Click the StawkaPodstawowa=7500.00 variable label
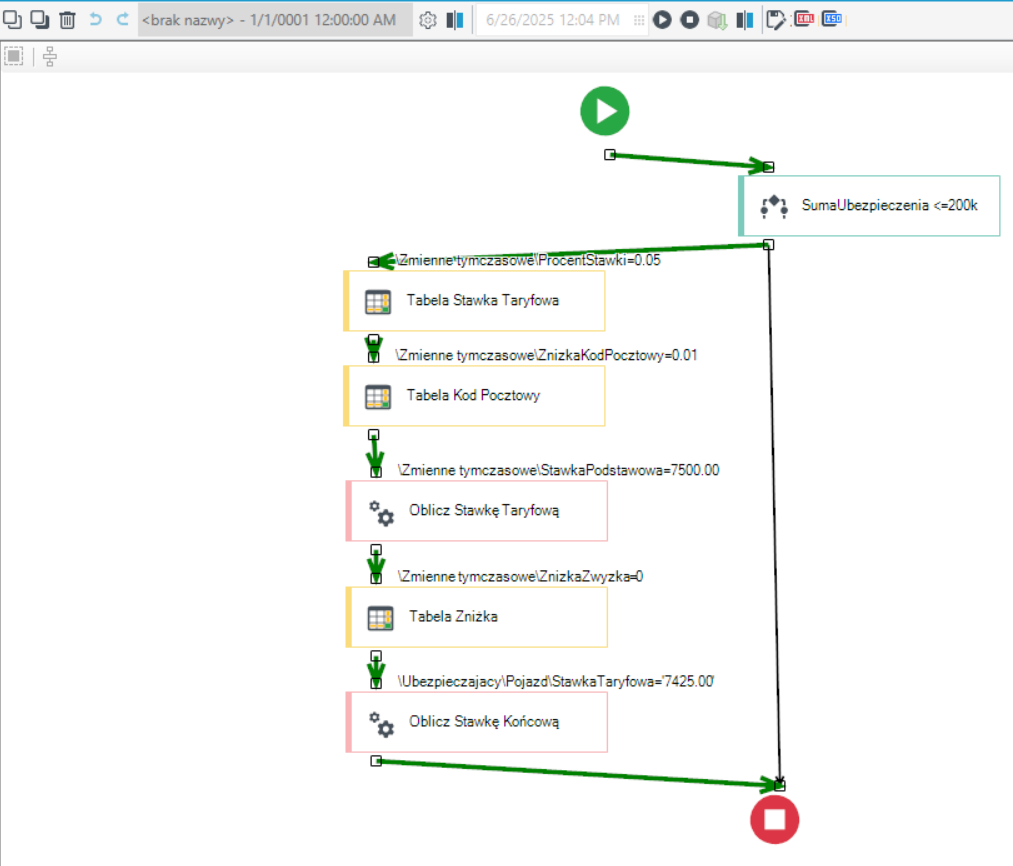The width and height of the screenshot is (1013, 866). pos(558,470)
